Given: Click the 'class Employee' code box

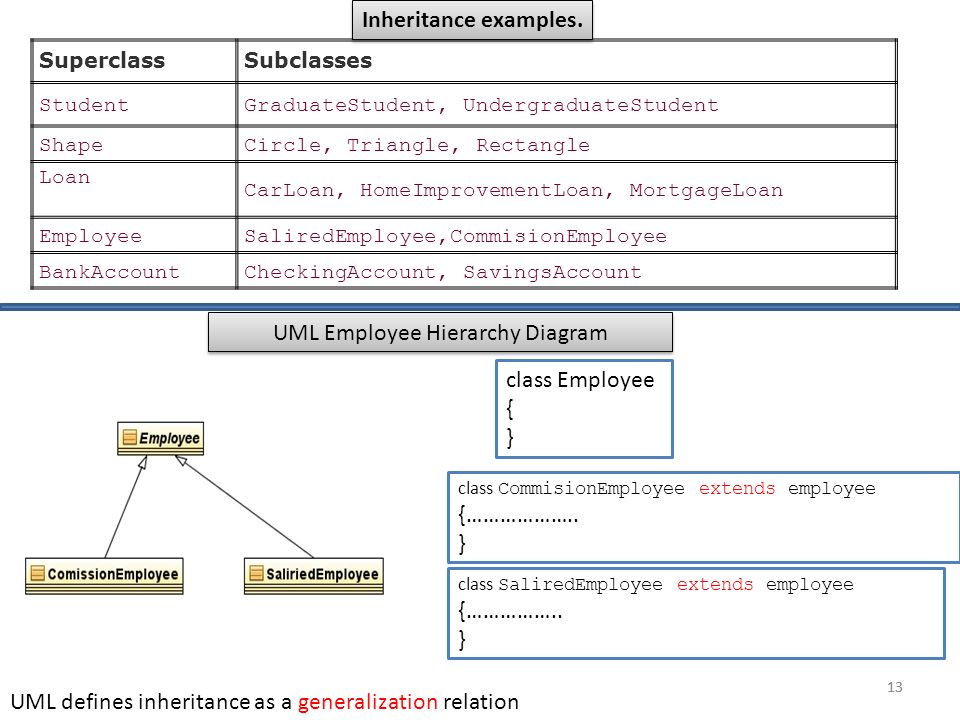Looking at the screenshot, I should (584, 408).
